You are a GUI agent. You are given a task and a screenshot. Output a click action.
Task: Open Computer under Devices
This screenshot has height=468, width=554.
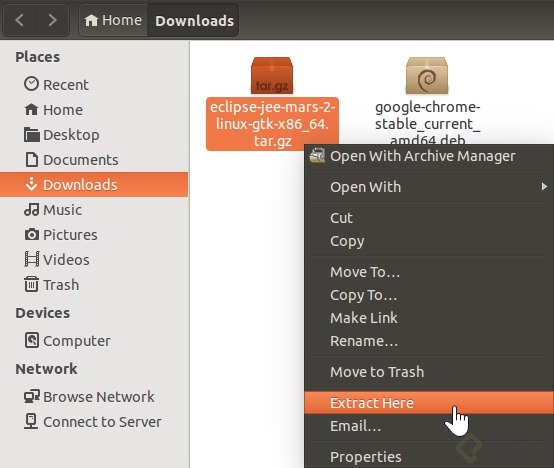click(x=94, y=341)
